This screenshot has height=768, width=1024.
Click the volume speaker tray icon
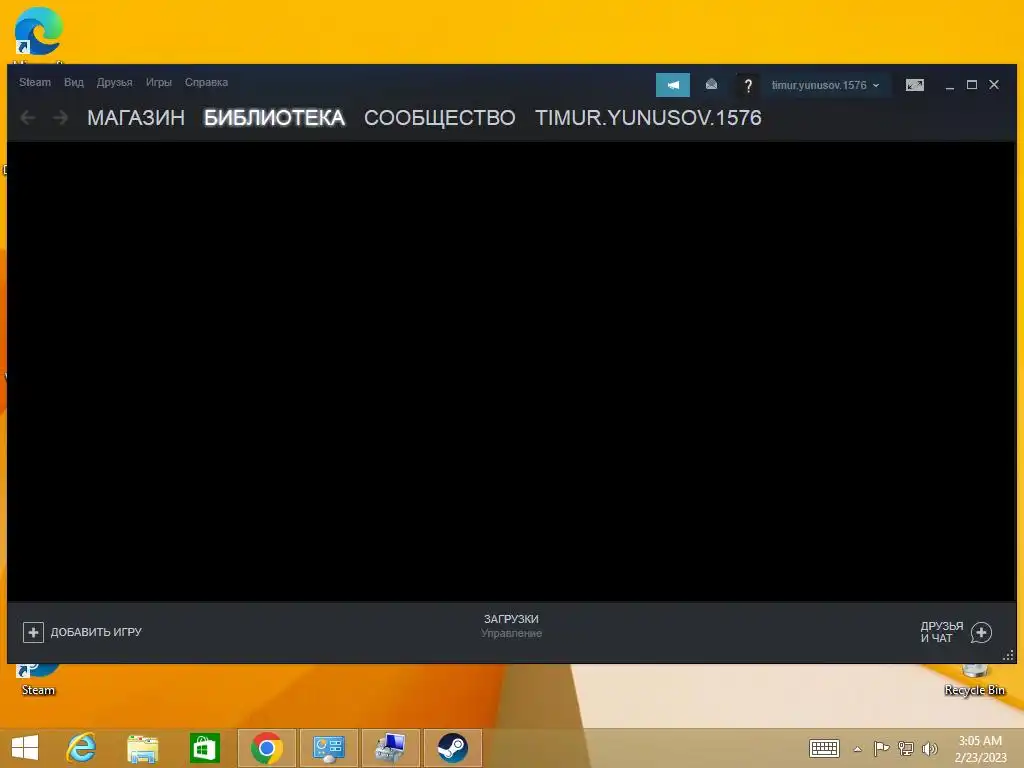click(929, 748)
